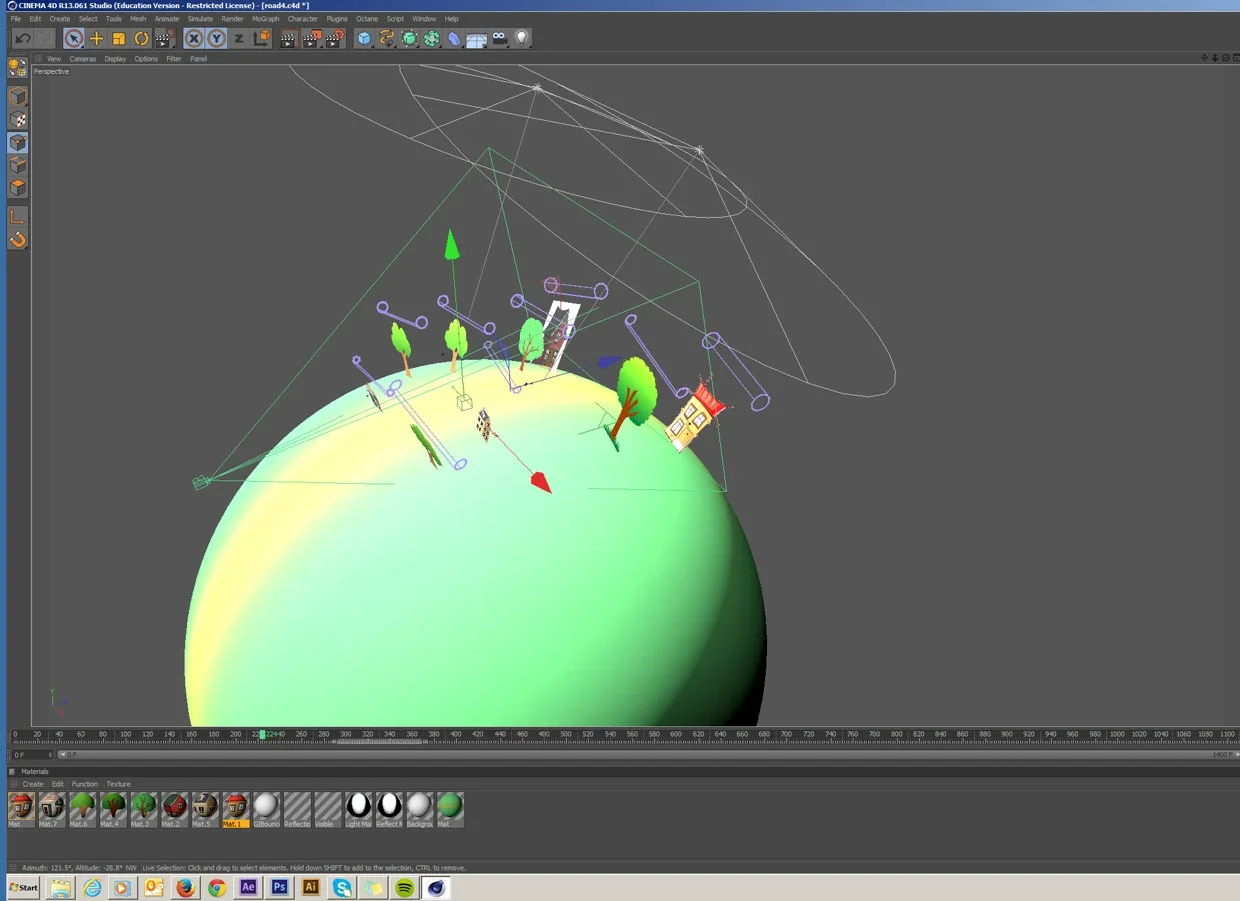This screenshot has height=901, width=1240.
Task: Select the green Mat sphere material
Action: coord(450,809)
